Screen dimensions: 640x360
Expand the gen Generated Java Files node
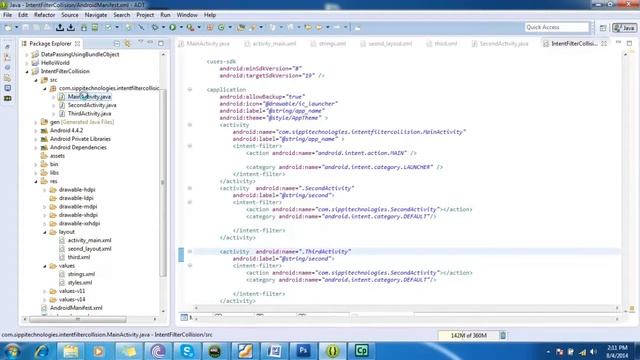point(36,122)
